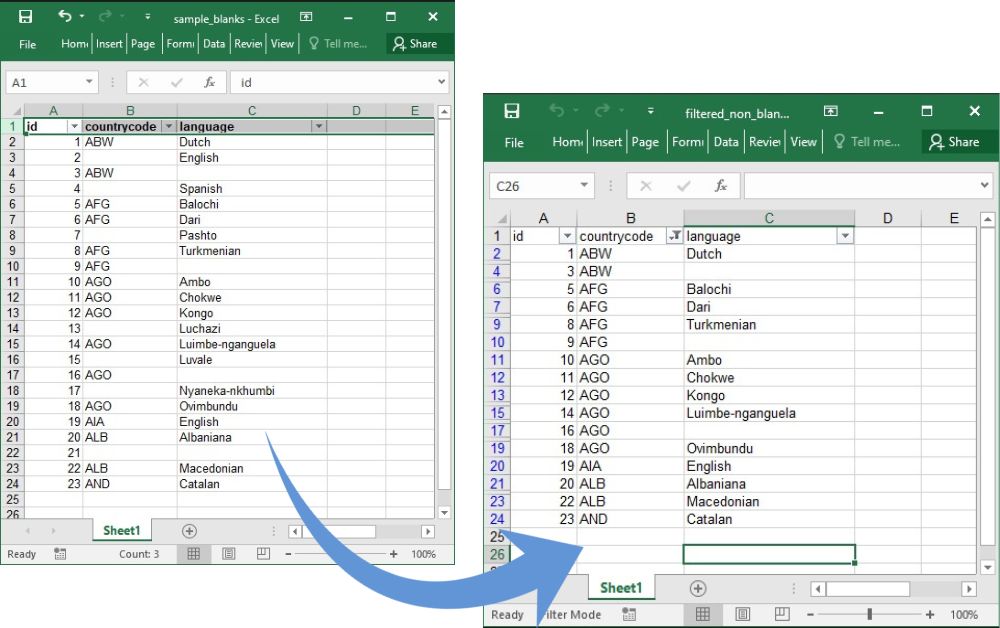The image size is (1000, 628).
Task: Open the filter arrow on the language column
Action: pyautogui.click(x=320, y=126)
